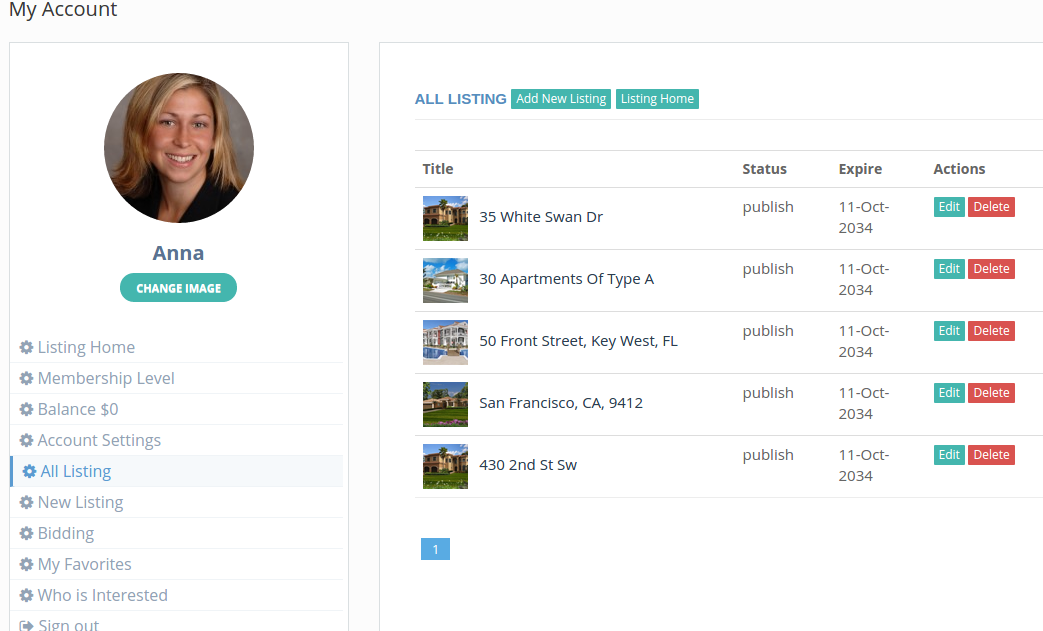Screen dimensions: 1043x631
Task: Edit the 430 2nd St Sw listing
Action: [x=948, y=454]
